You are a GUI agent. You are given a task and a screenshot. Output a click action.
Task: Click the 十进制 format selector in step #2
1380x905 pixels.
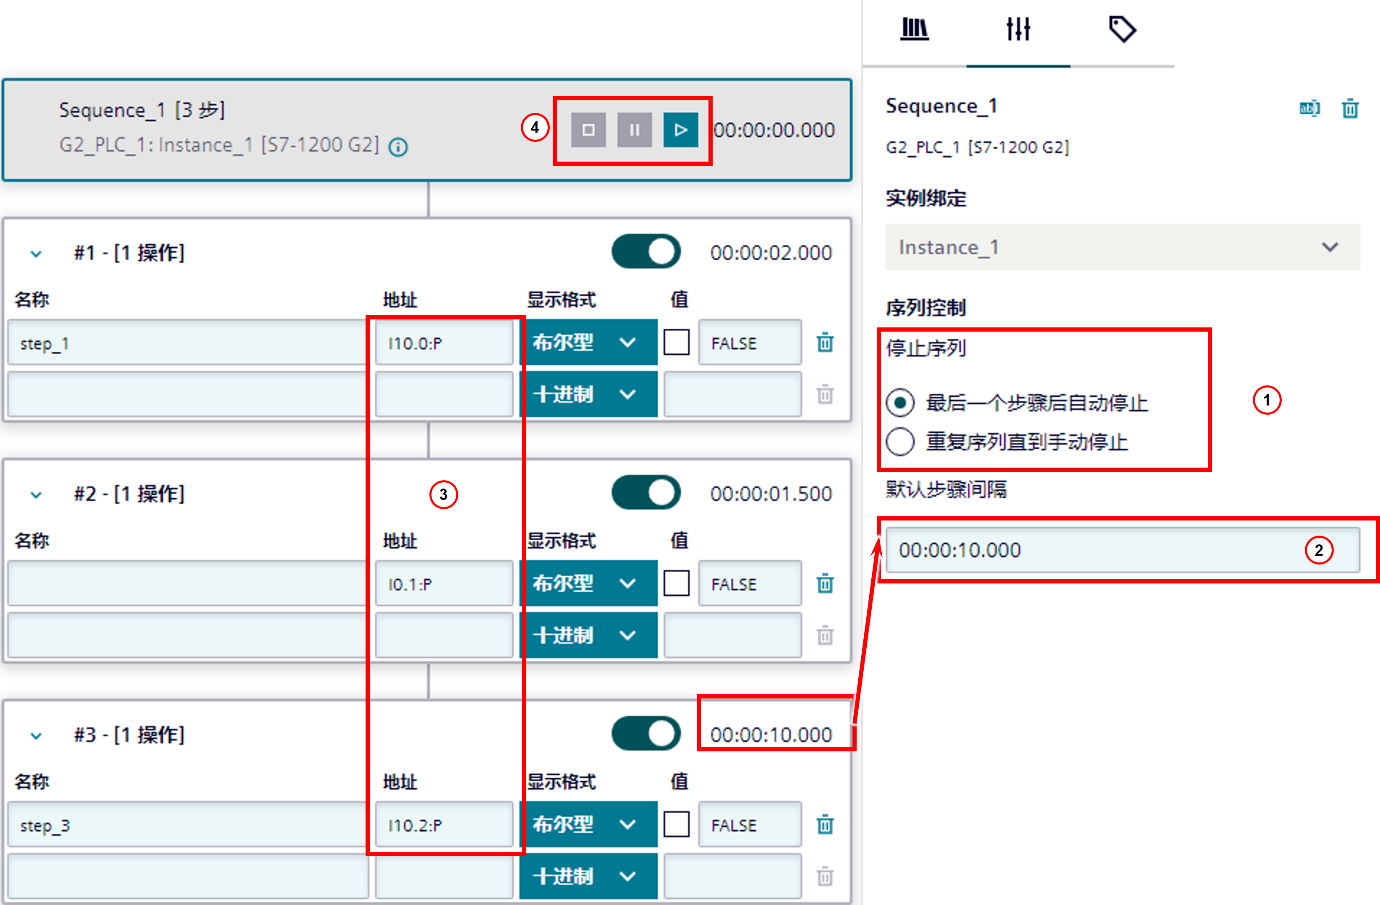(589, 634)
